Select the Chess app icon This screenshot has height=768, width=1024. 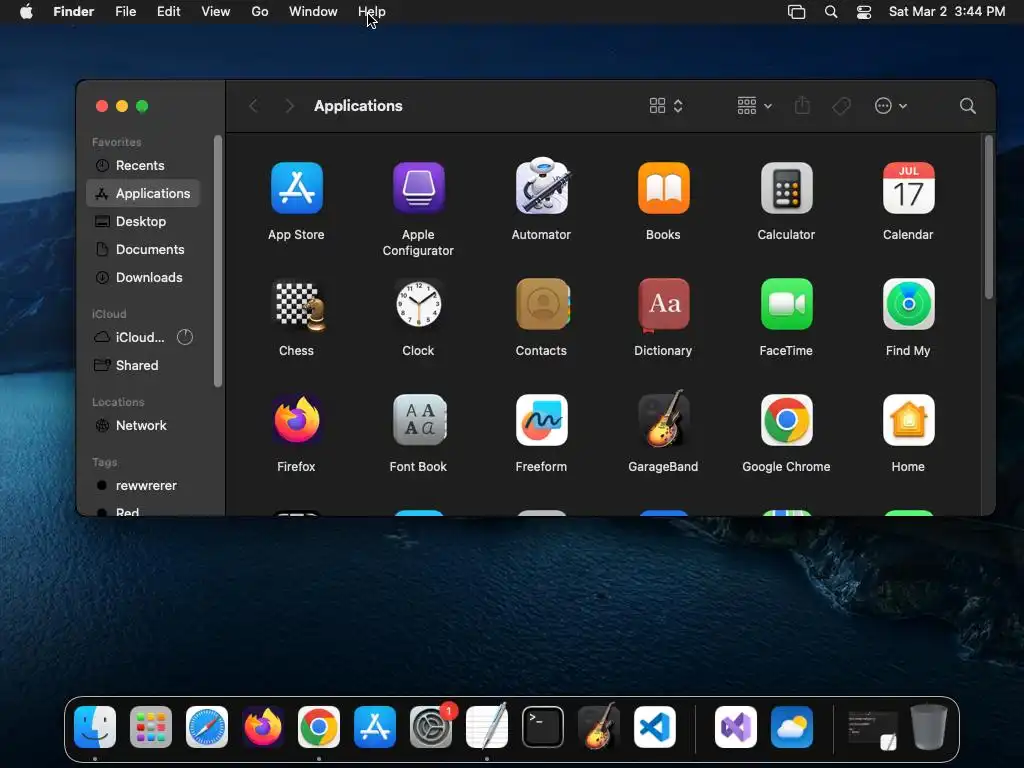[x=298, y=305]
